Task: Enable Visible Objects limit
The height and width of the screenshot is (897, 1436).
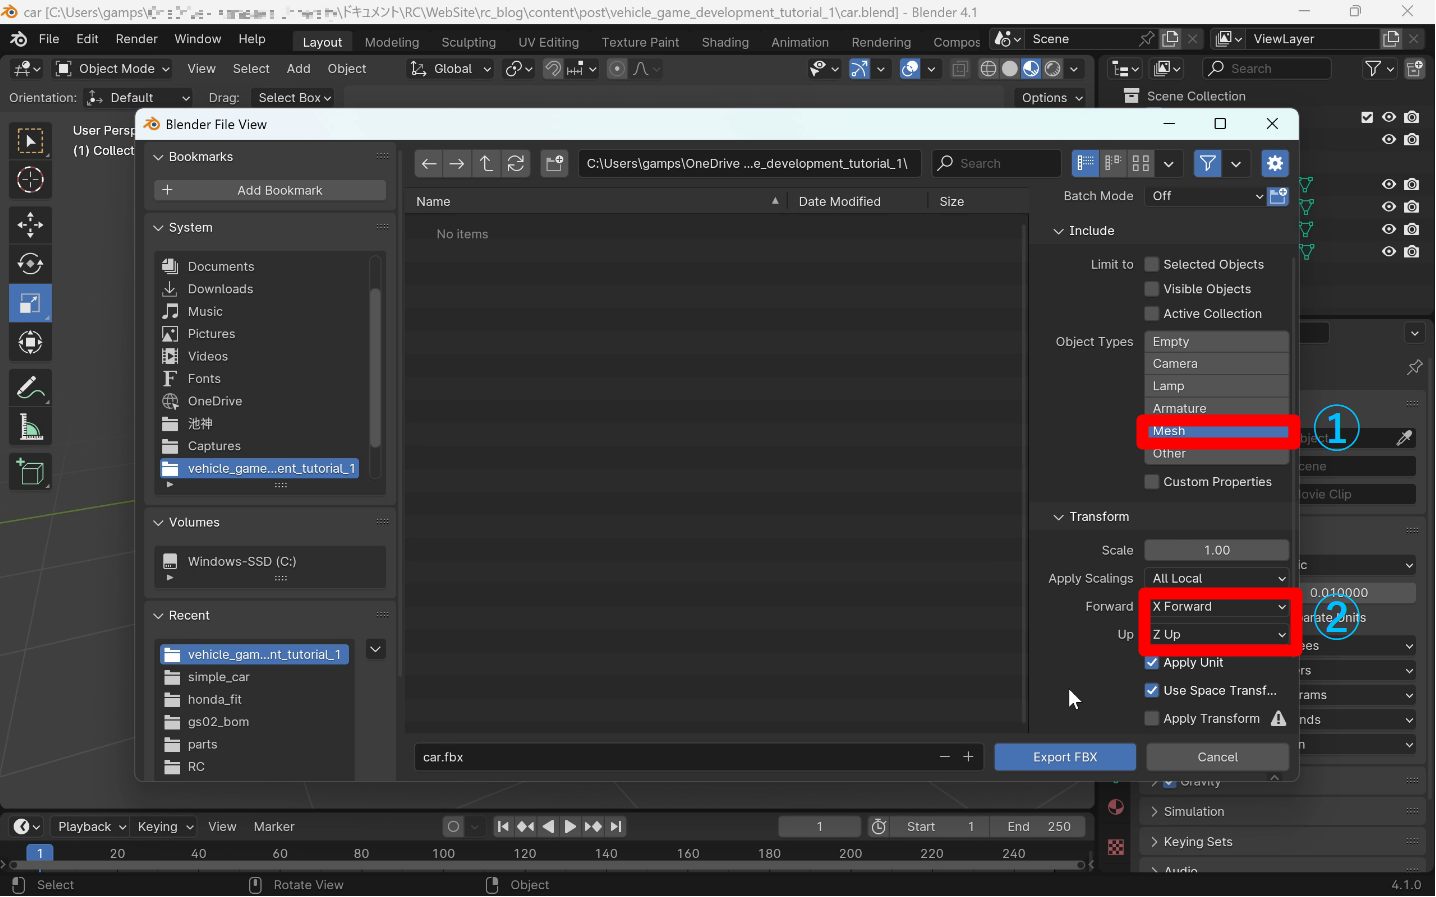Action: [x=1152, y=289]
